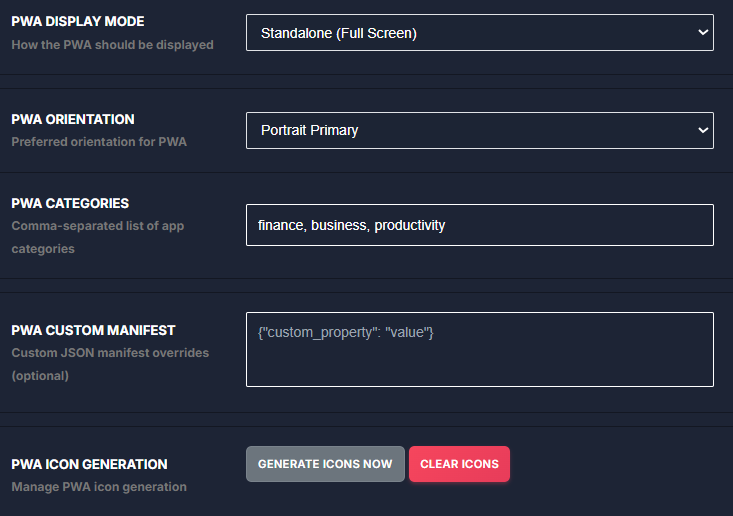
Task: Click the PWA Custom Manifest label
Action: 93,330
